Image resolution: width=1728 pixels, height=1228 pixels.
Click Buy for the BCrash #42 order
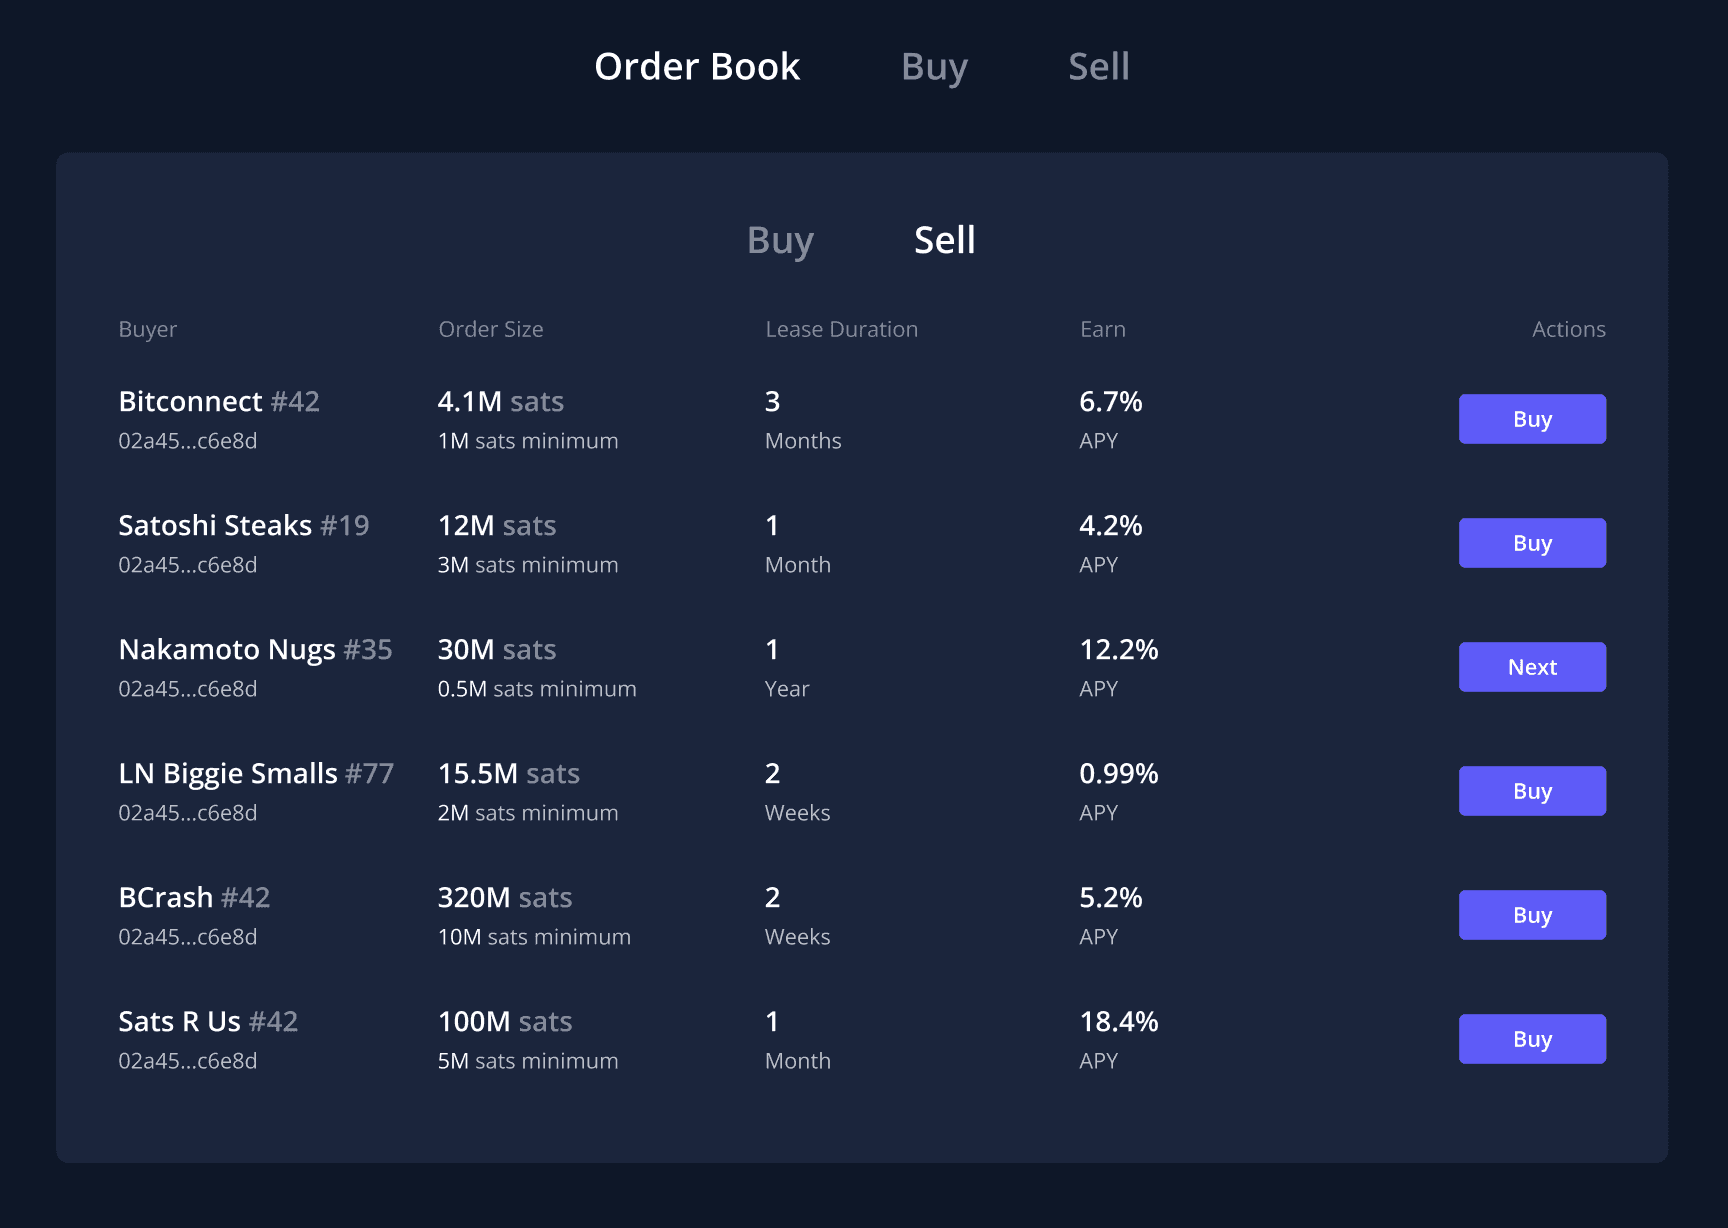pos(1531,915)
